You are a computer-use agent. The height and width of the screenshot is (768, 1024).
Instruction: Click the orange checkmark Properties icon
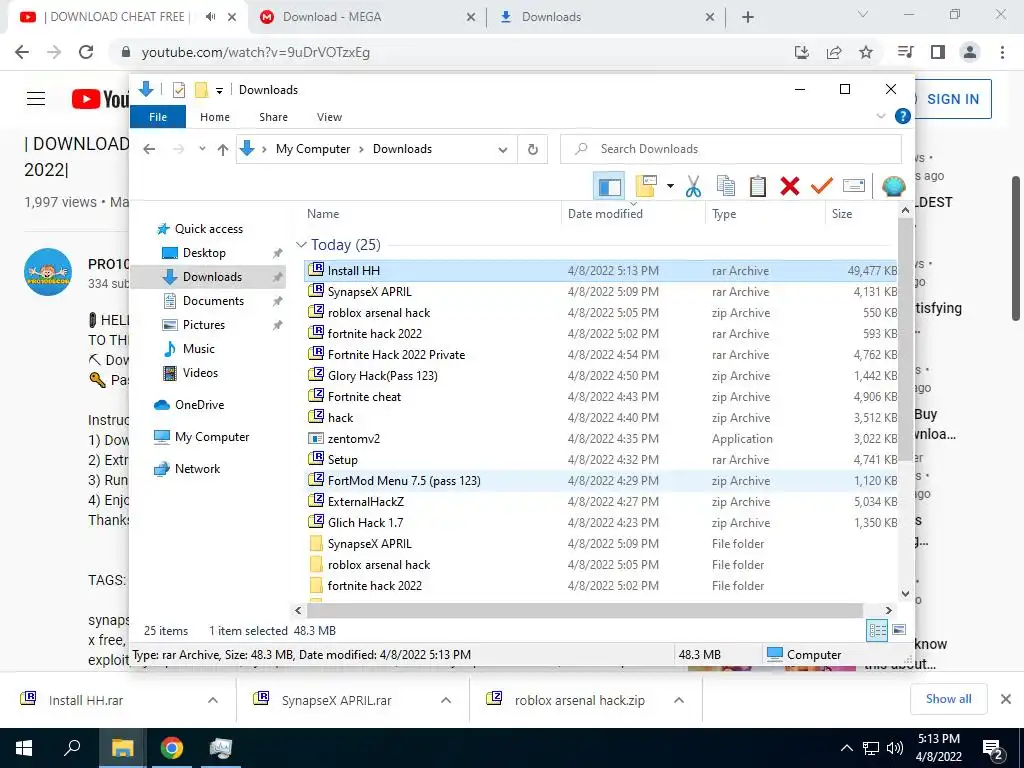[x=821, y=186]
